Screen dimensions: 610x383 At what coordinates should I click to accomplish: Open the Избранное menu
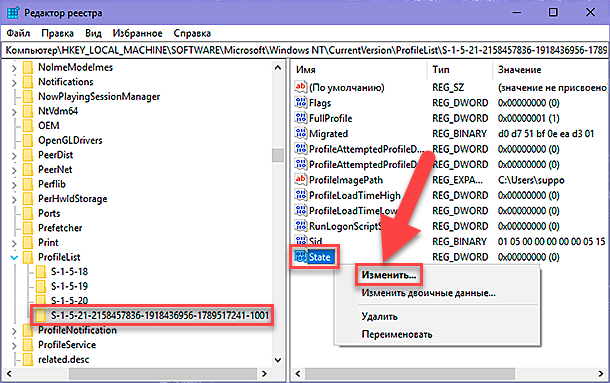point(137,33)
